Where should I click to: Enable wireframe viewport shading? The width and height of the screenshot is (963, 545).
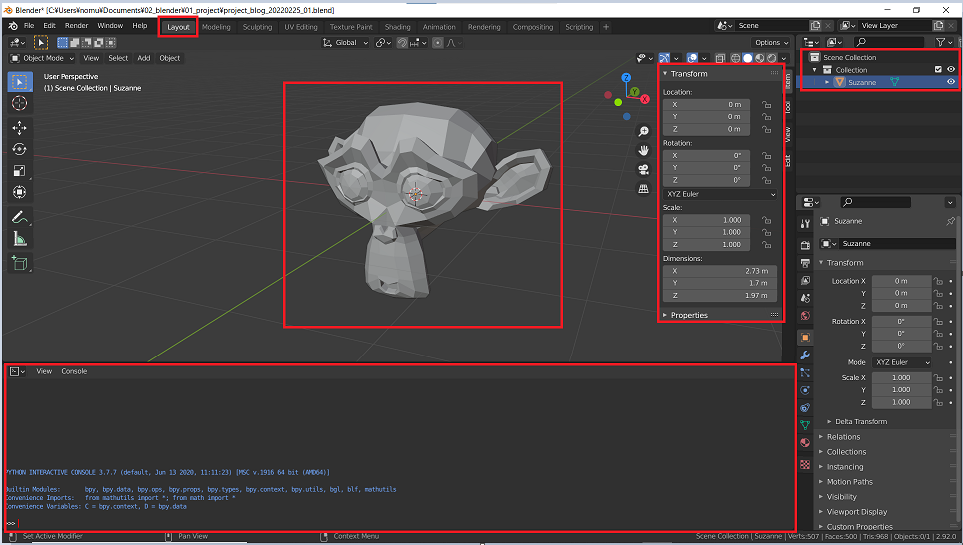(735, 58)
